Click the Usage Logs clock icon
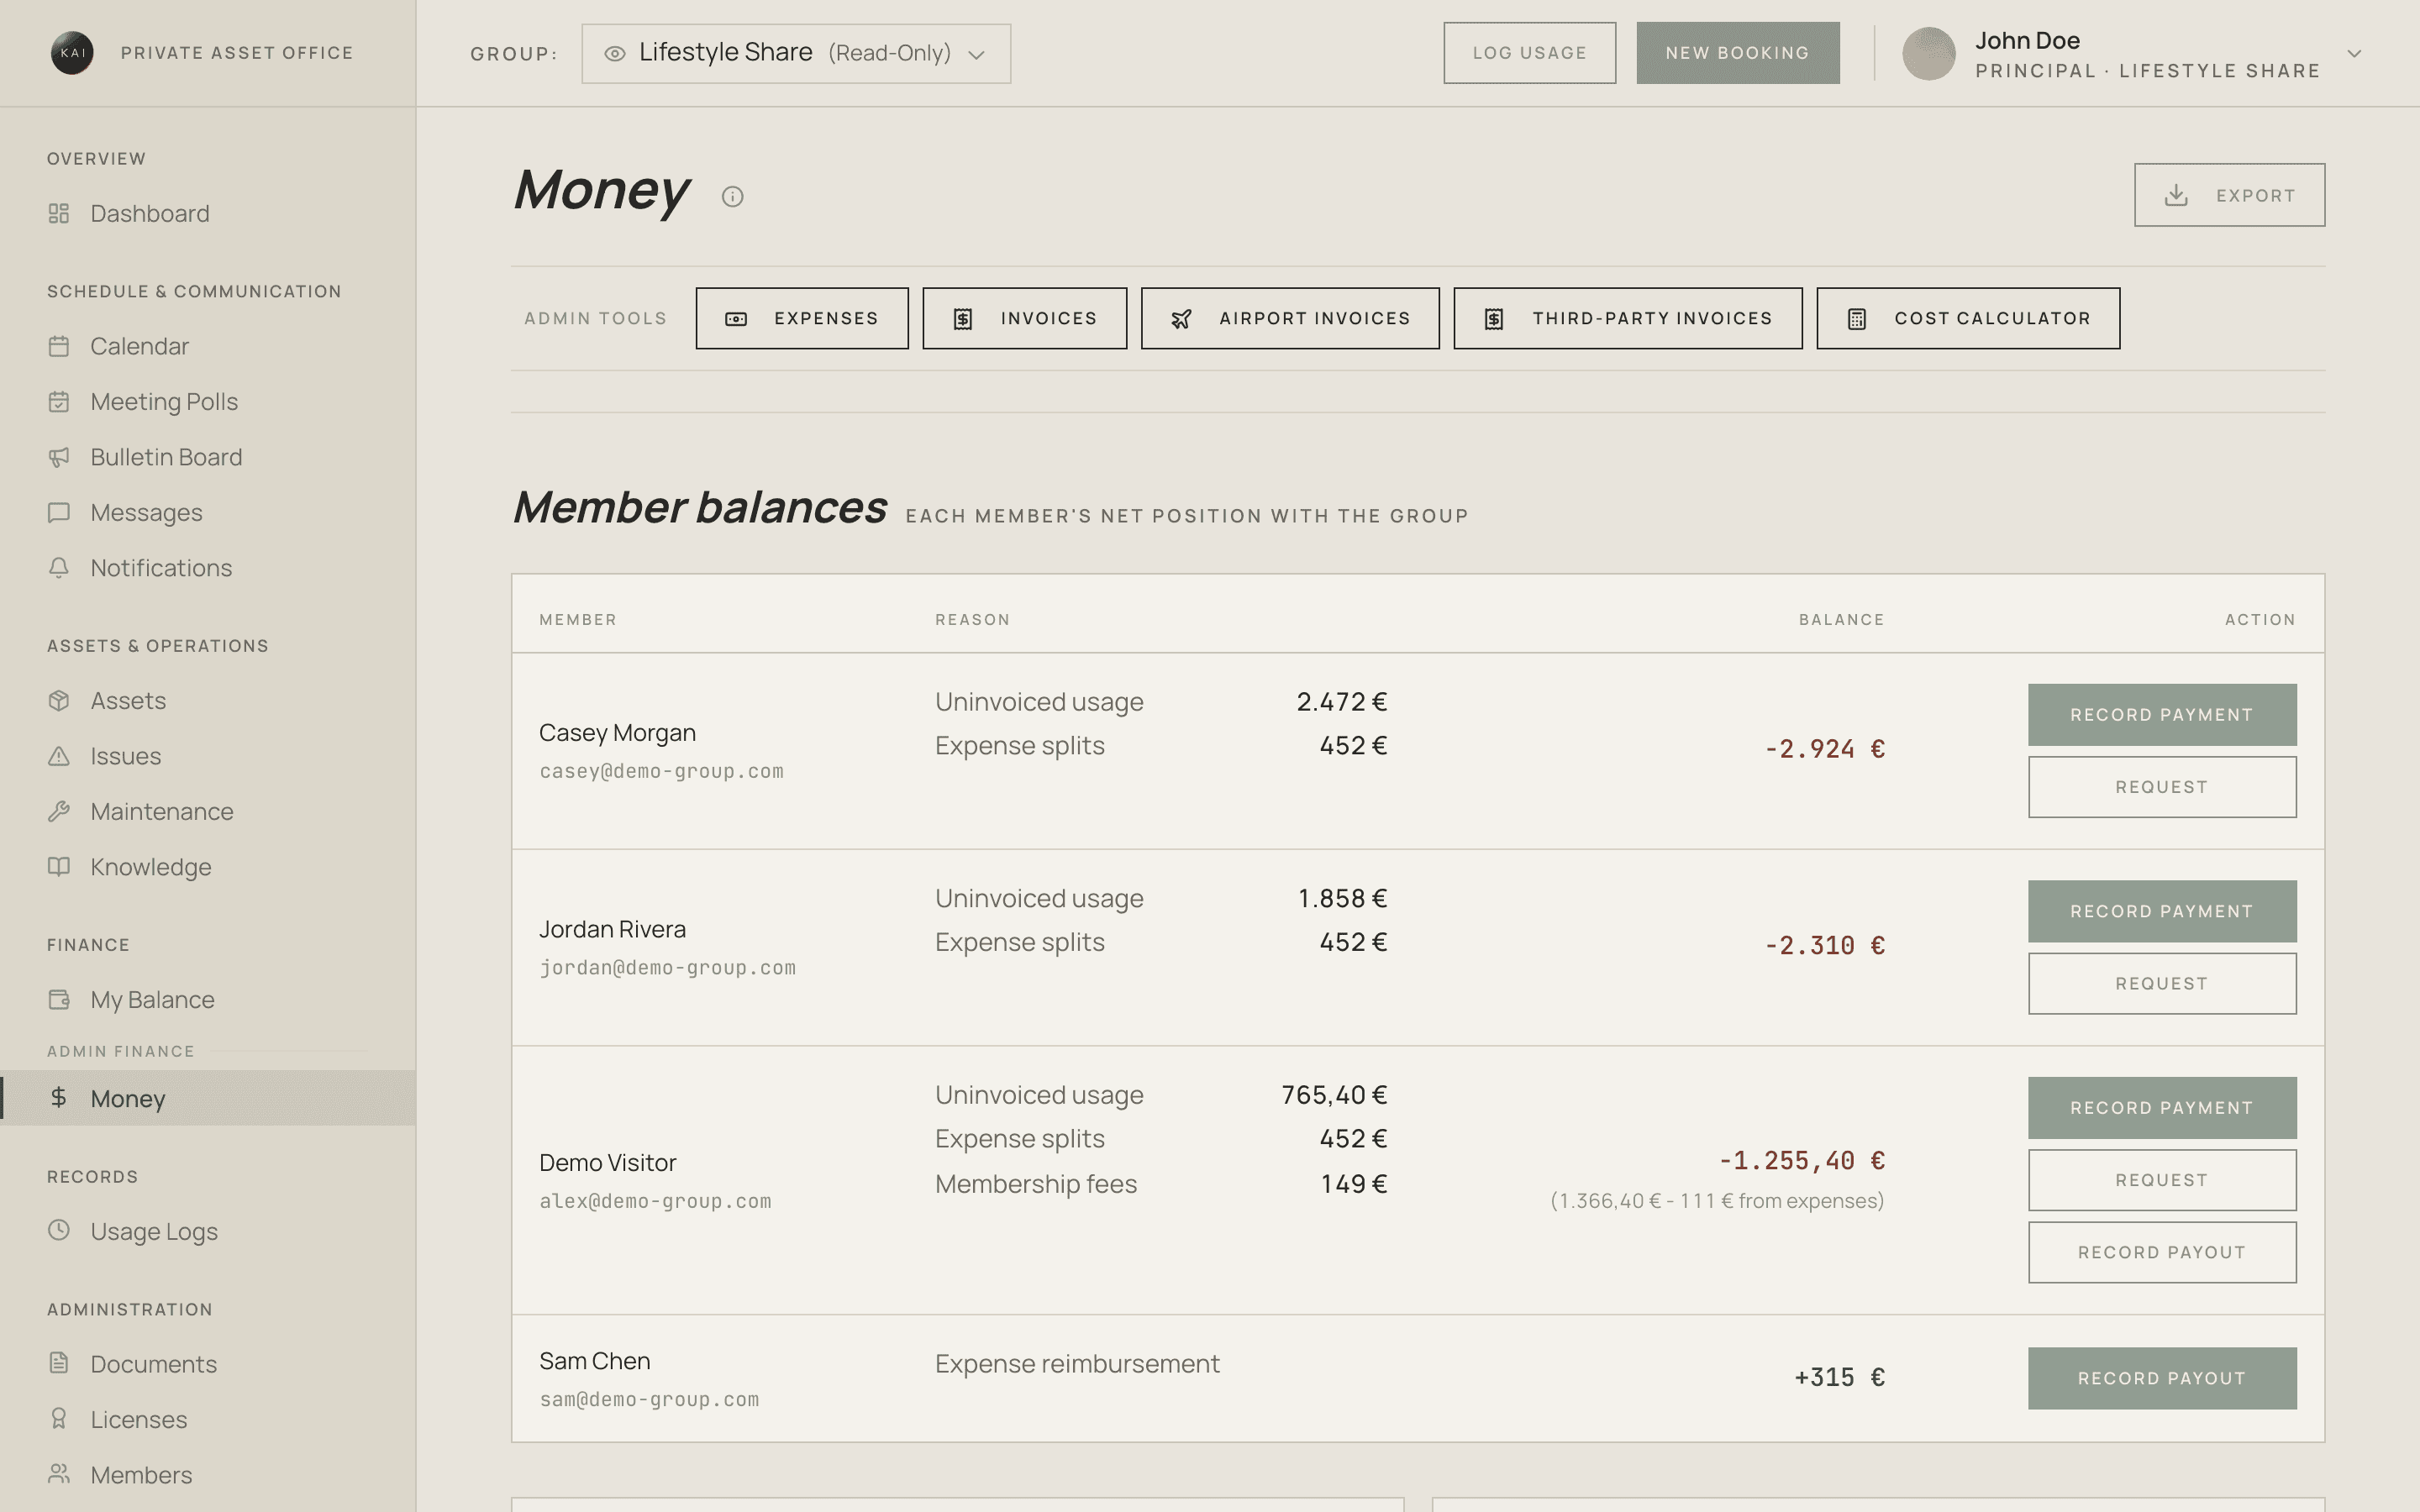 (x=59, y=1230)
